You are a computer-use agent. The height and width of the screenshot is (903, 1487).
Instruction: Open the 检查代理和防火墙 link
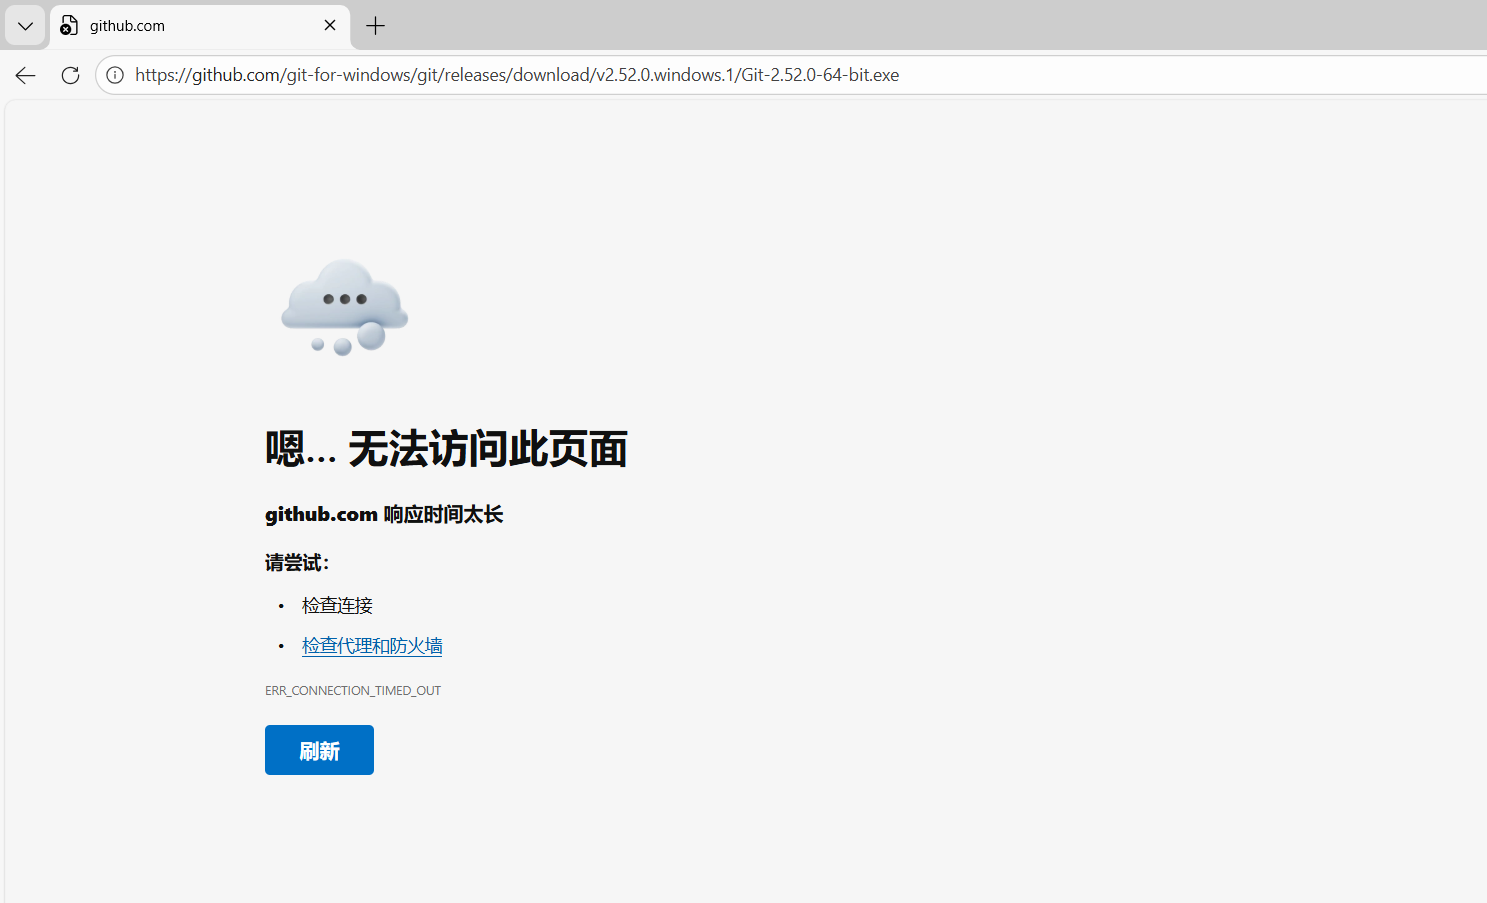372,646
